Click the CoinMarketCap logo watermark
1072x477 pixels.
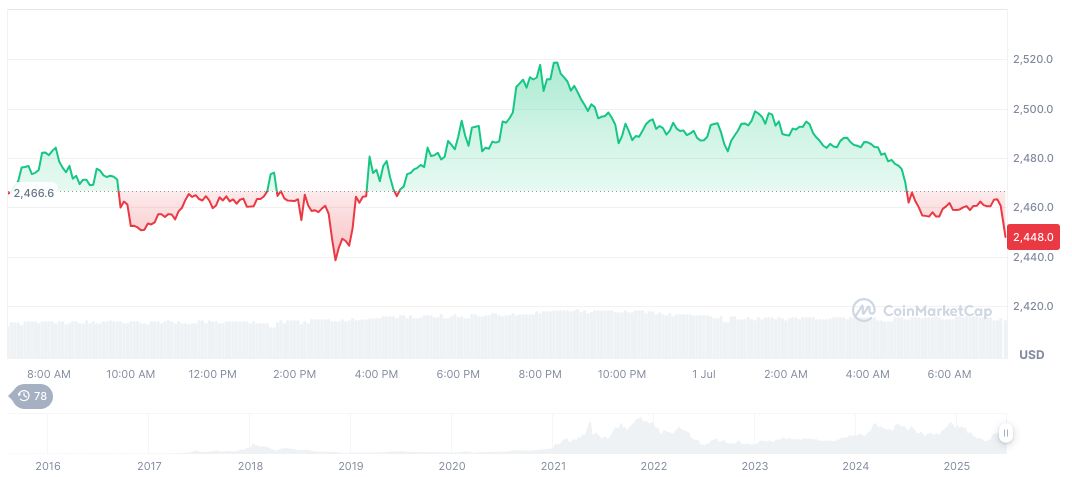(x=922, y=311)
